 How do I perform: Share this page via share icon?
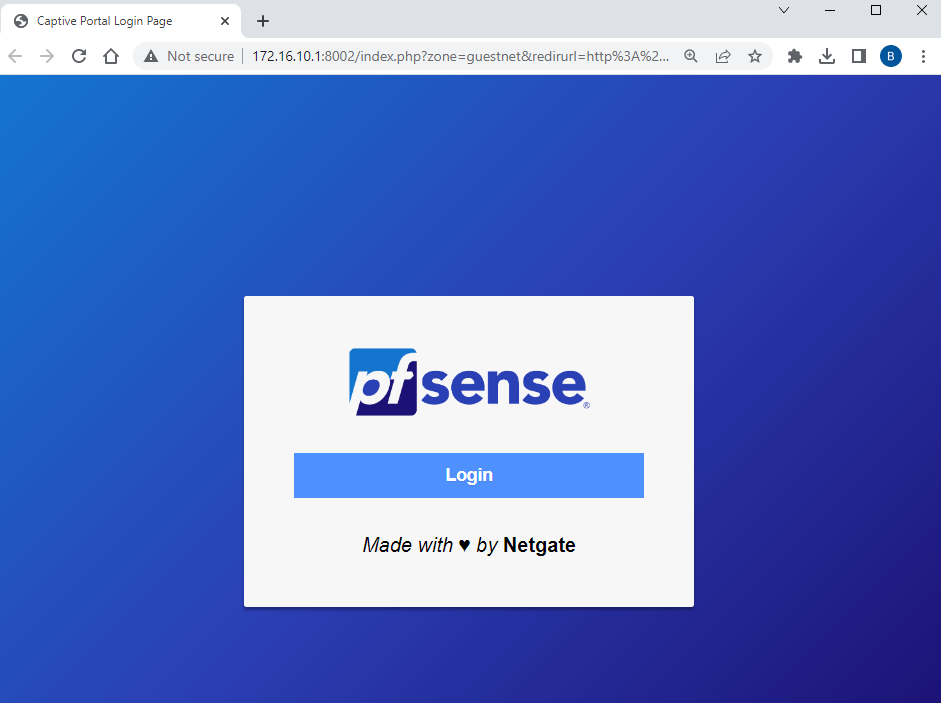[723, 56]
